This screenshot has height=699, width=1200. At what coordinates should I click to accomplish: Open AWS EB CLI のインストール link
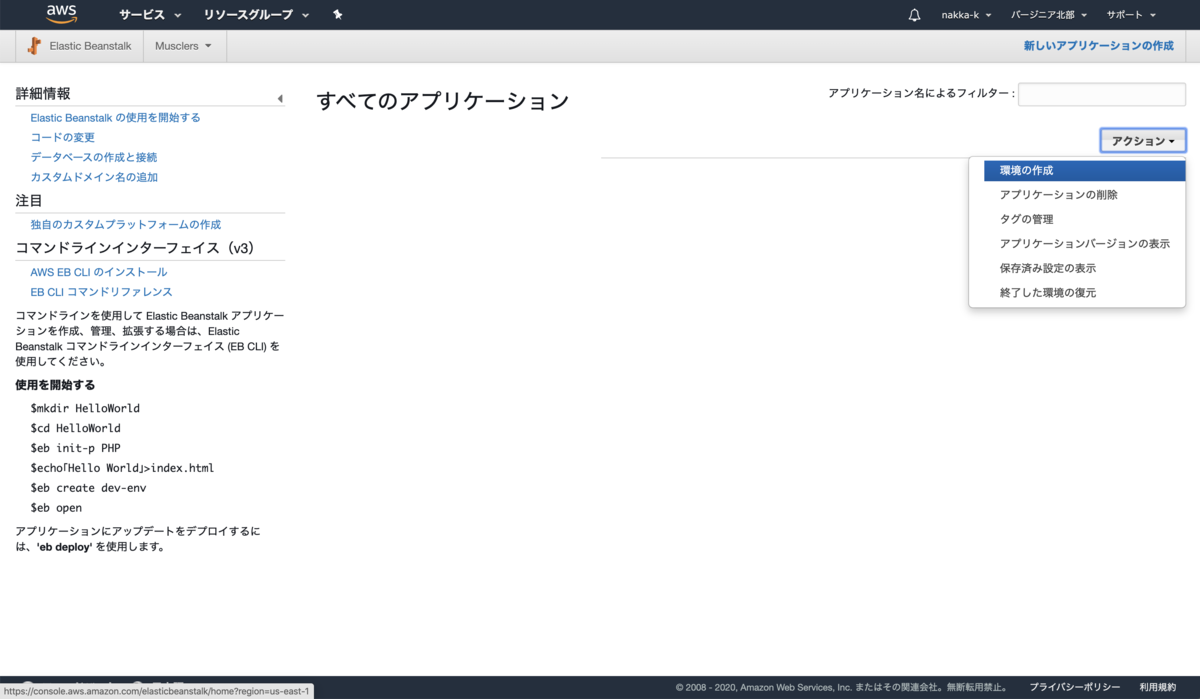coord(98,272)
